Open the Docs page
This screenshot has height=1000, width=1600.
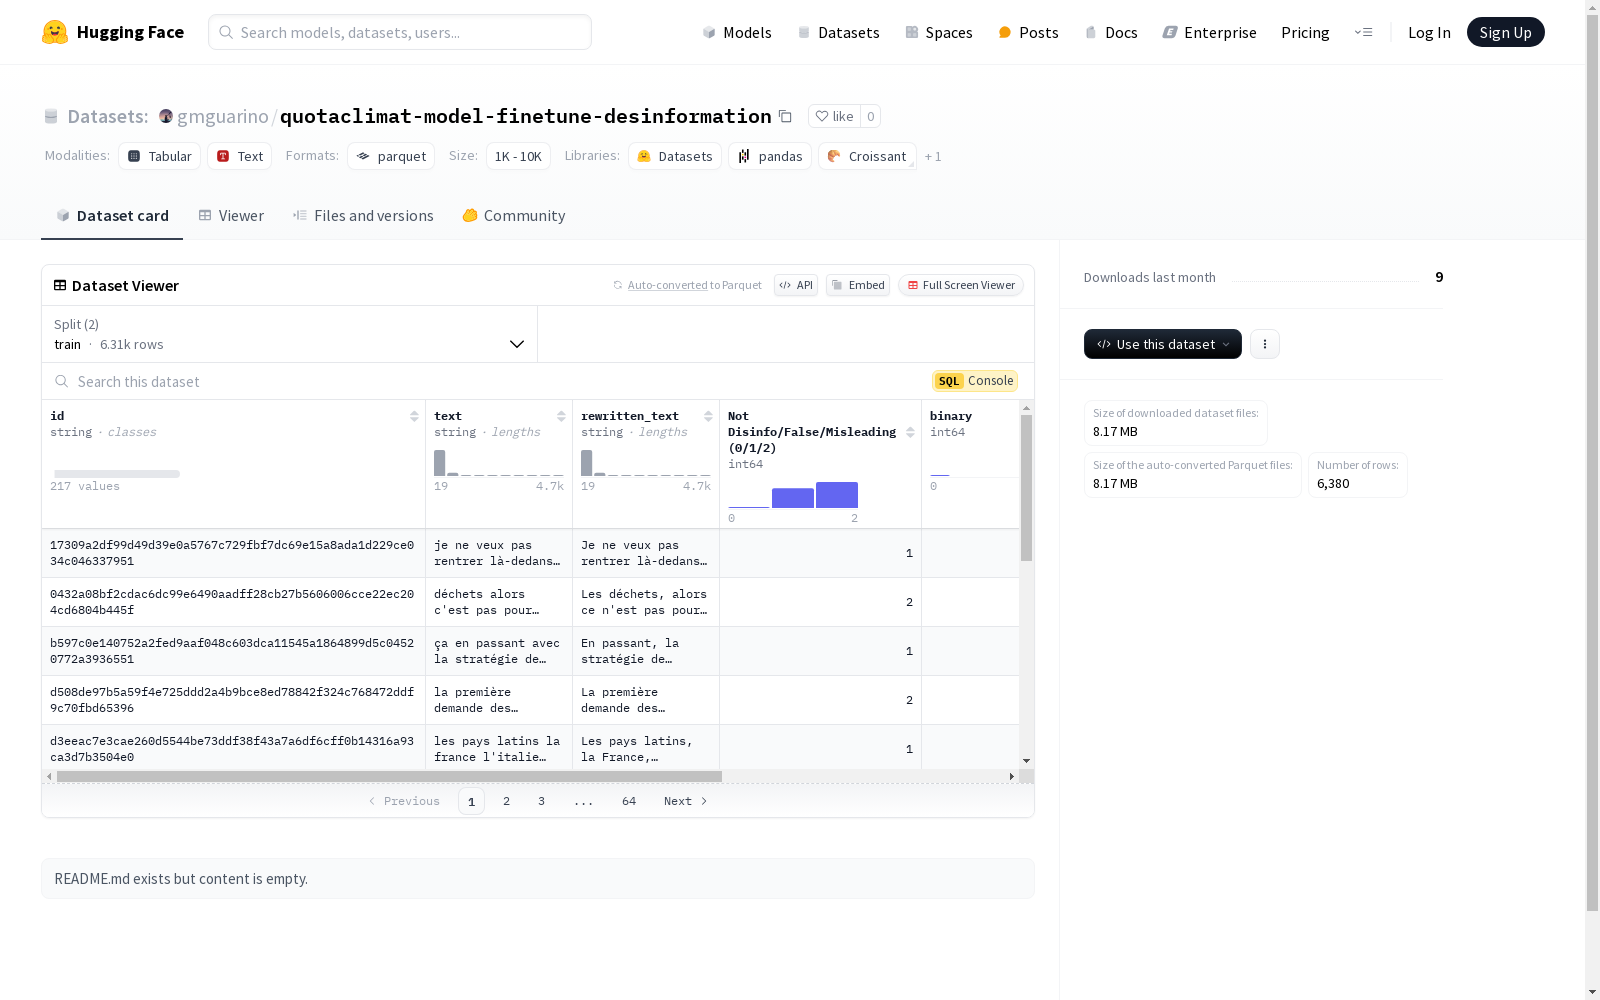tap(1111, 32)
